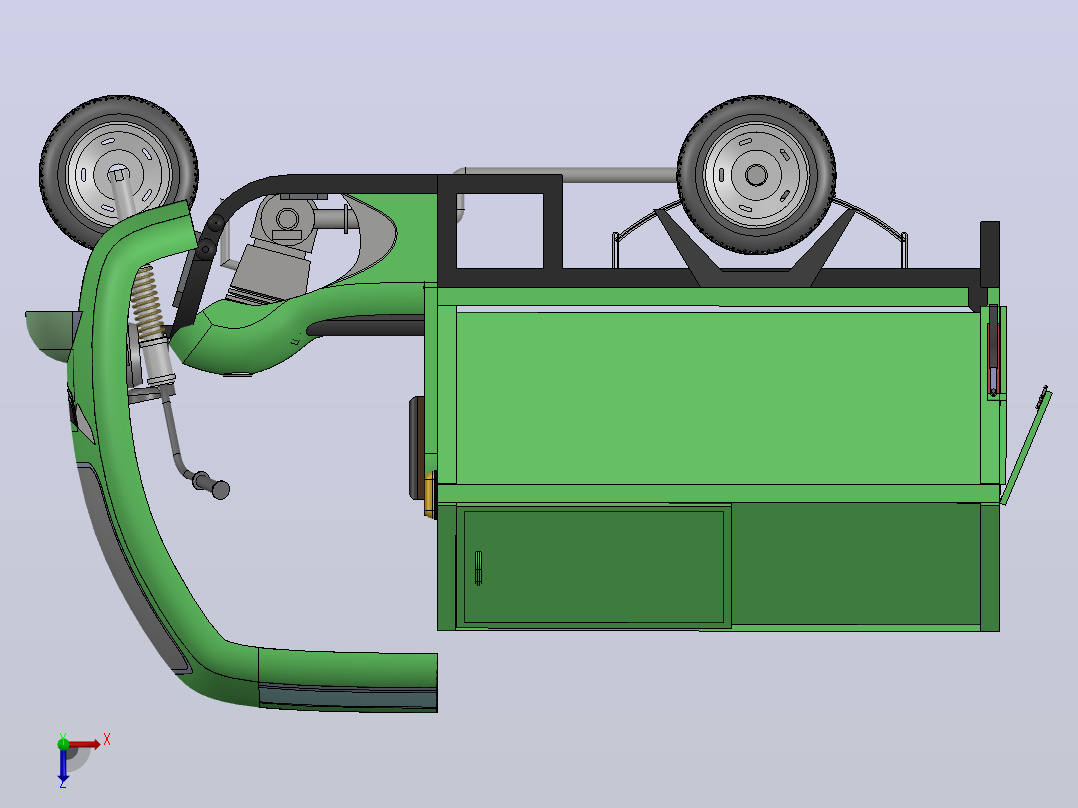The height and width of the screenshot is (808, 1078).
Task: Select the front suspension coil spring
Action: tap(147, 301)
